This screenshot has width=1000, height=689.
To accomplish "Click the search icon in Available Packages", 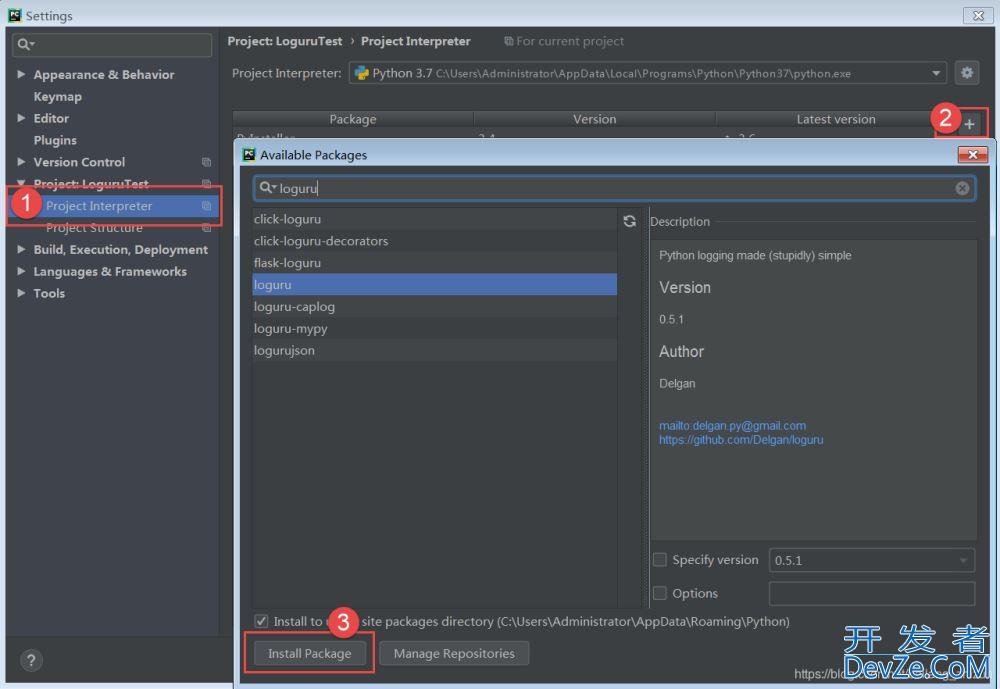I will point(267,188).
